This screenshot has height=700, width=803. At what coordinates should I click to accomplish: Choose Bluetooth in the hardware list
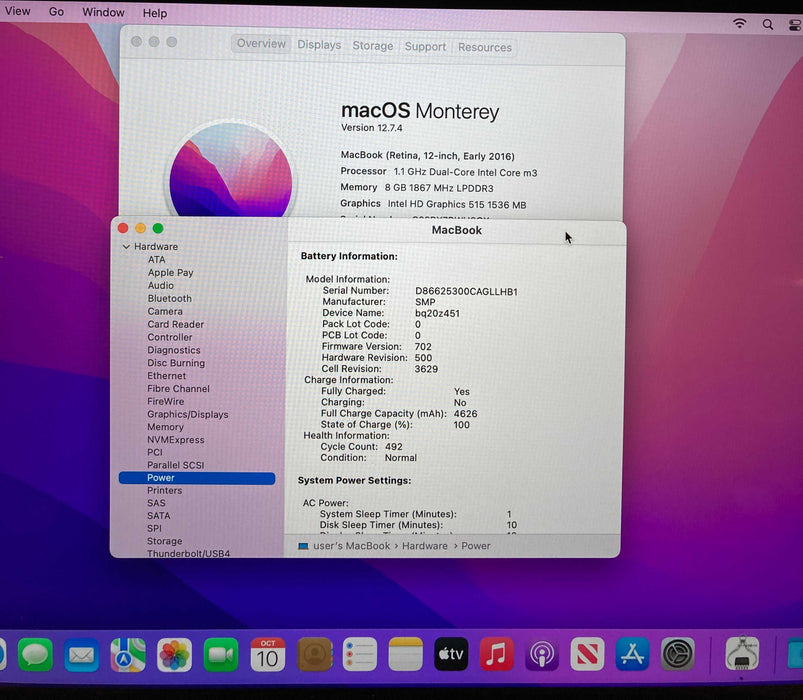[169, 298]
